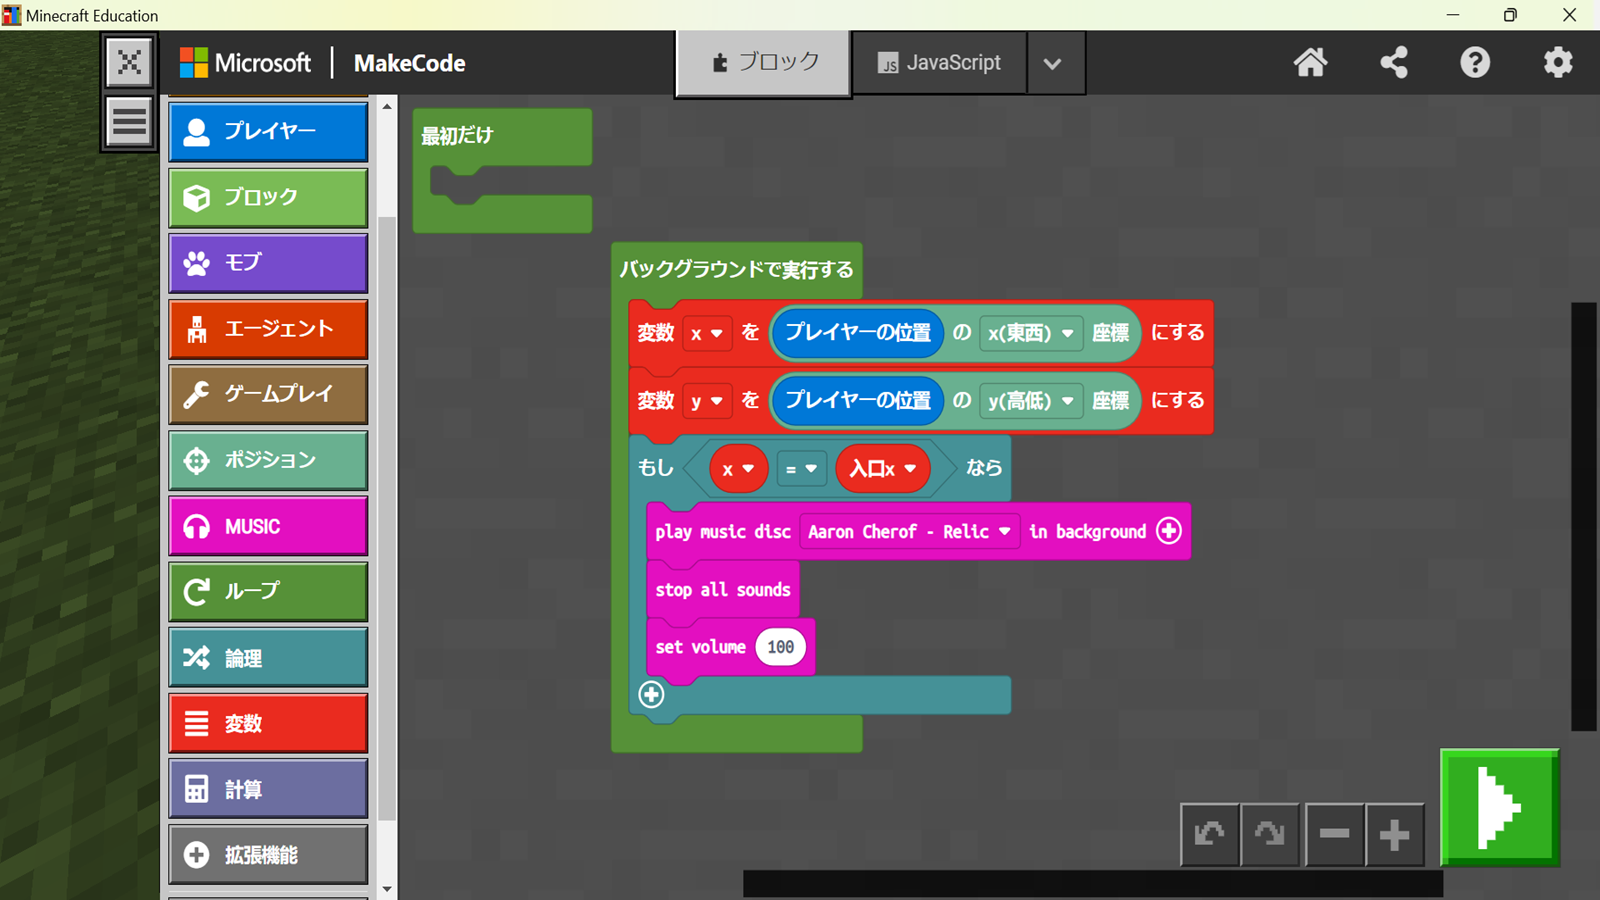Select the もし if block label
This screenshot has width=1600, height=900.
click(656, 468)
